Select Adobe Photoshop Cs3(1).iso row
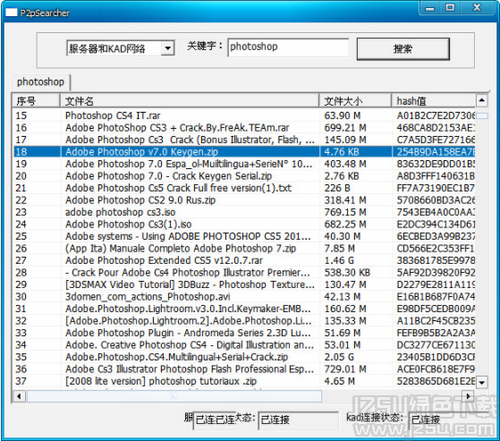The width and height of the screenshot is (500, 441). coord(244,224)
